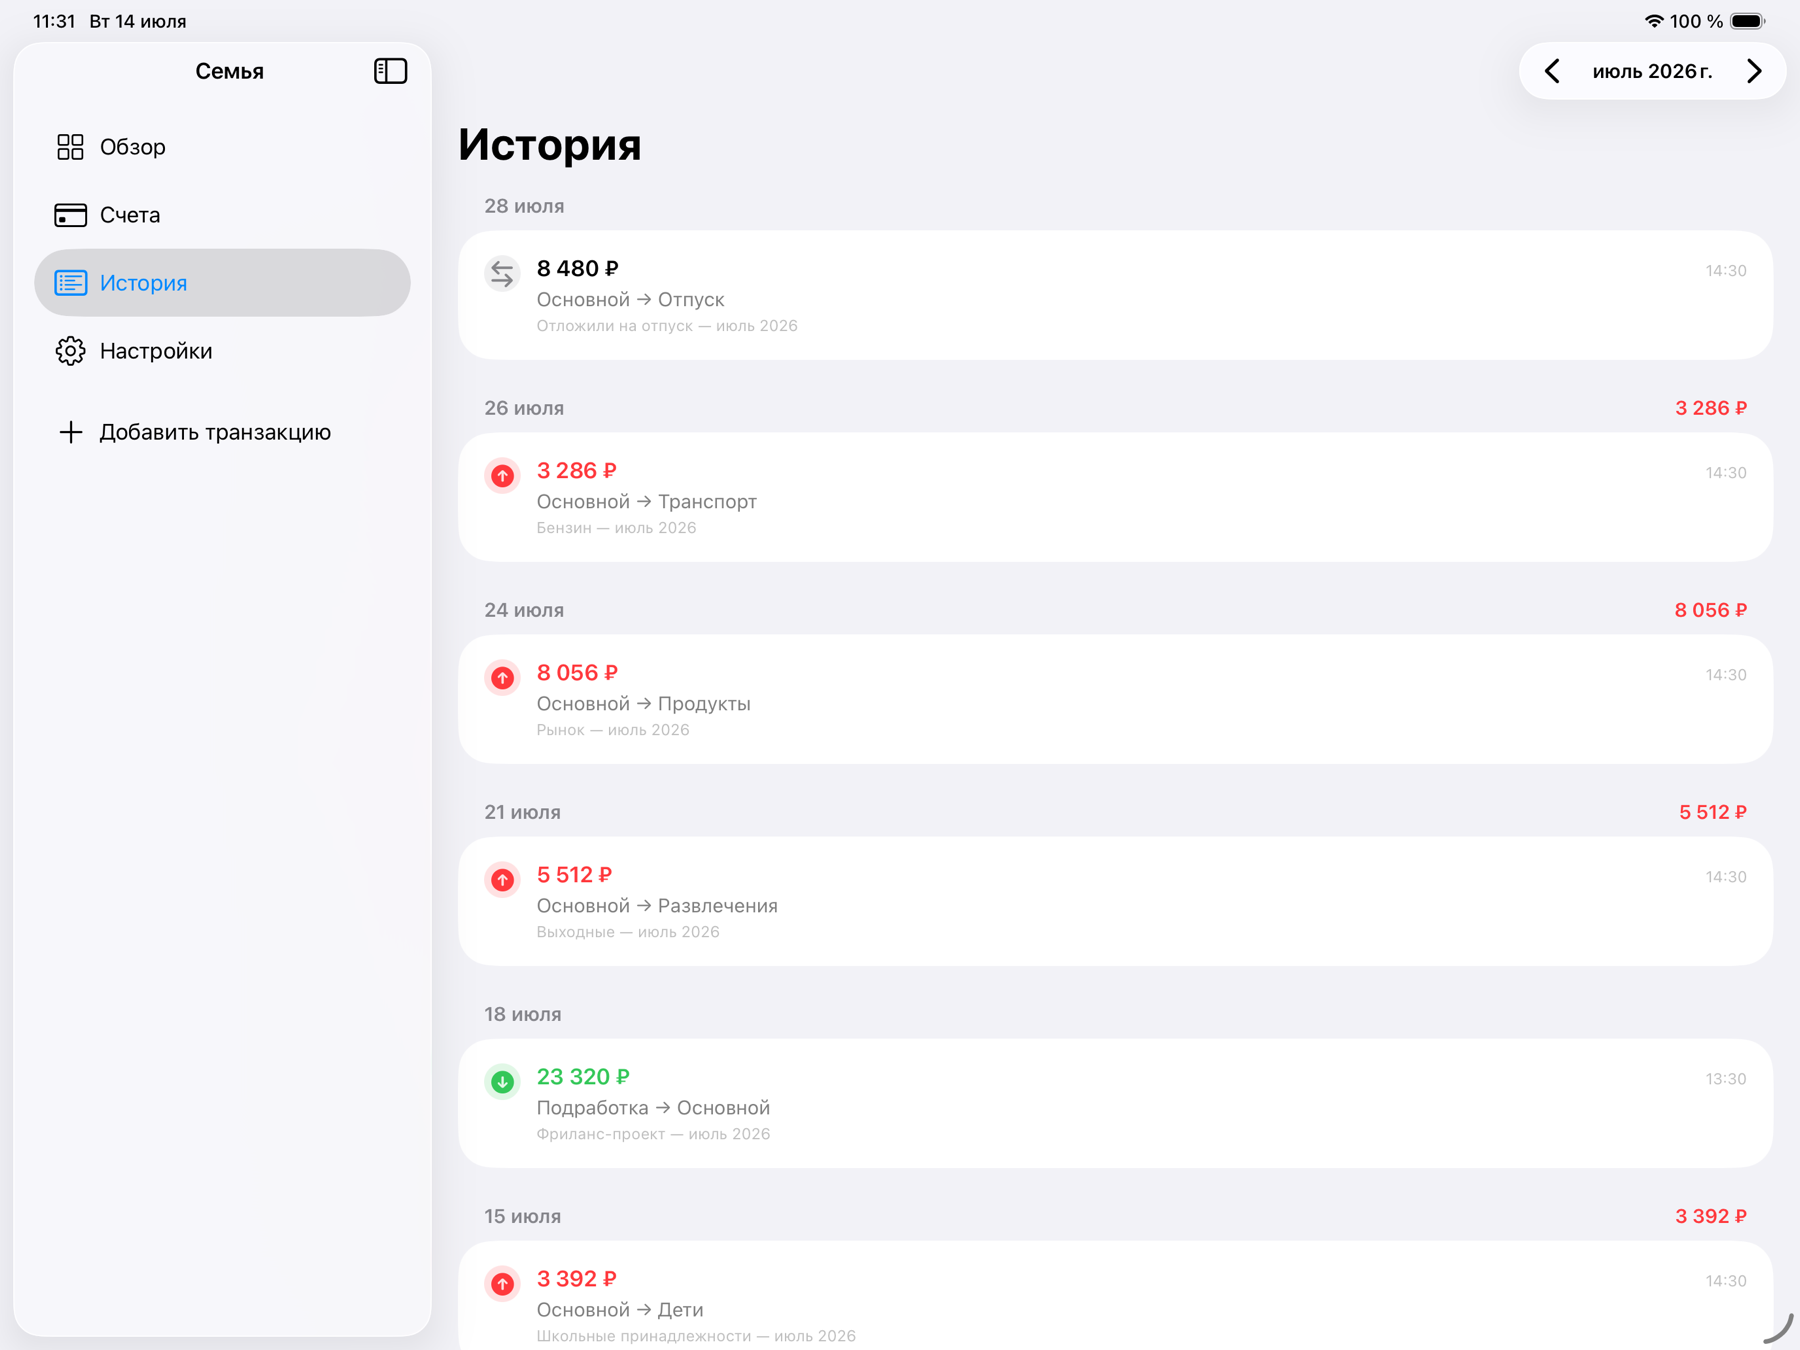Screen dimensions: 1800x1350
Task: Click the note Рынок — июль 2026
Action: click(x=613, y=730)
